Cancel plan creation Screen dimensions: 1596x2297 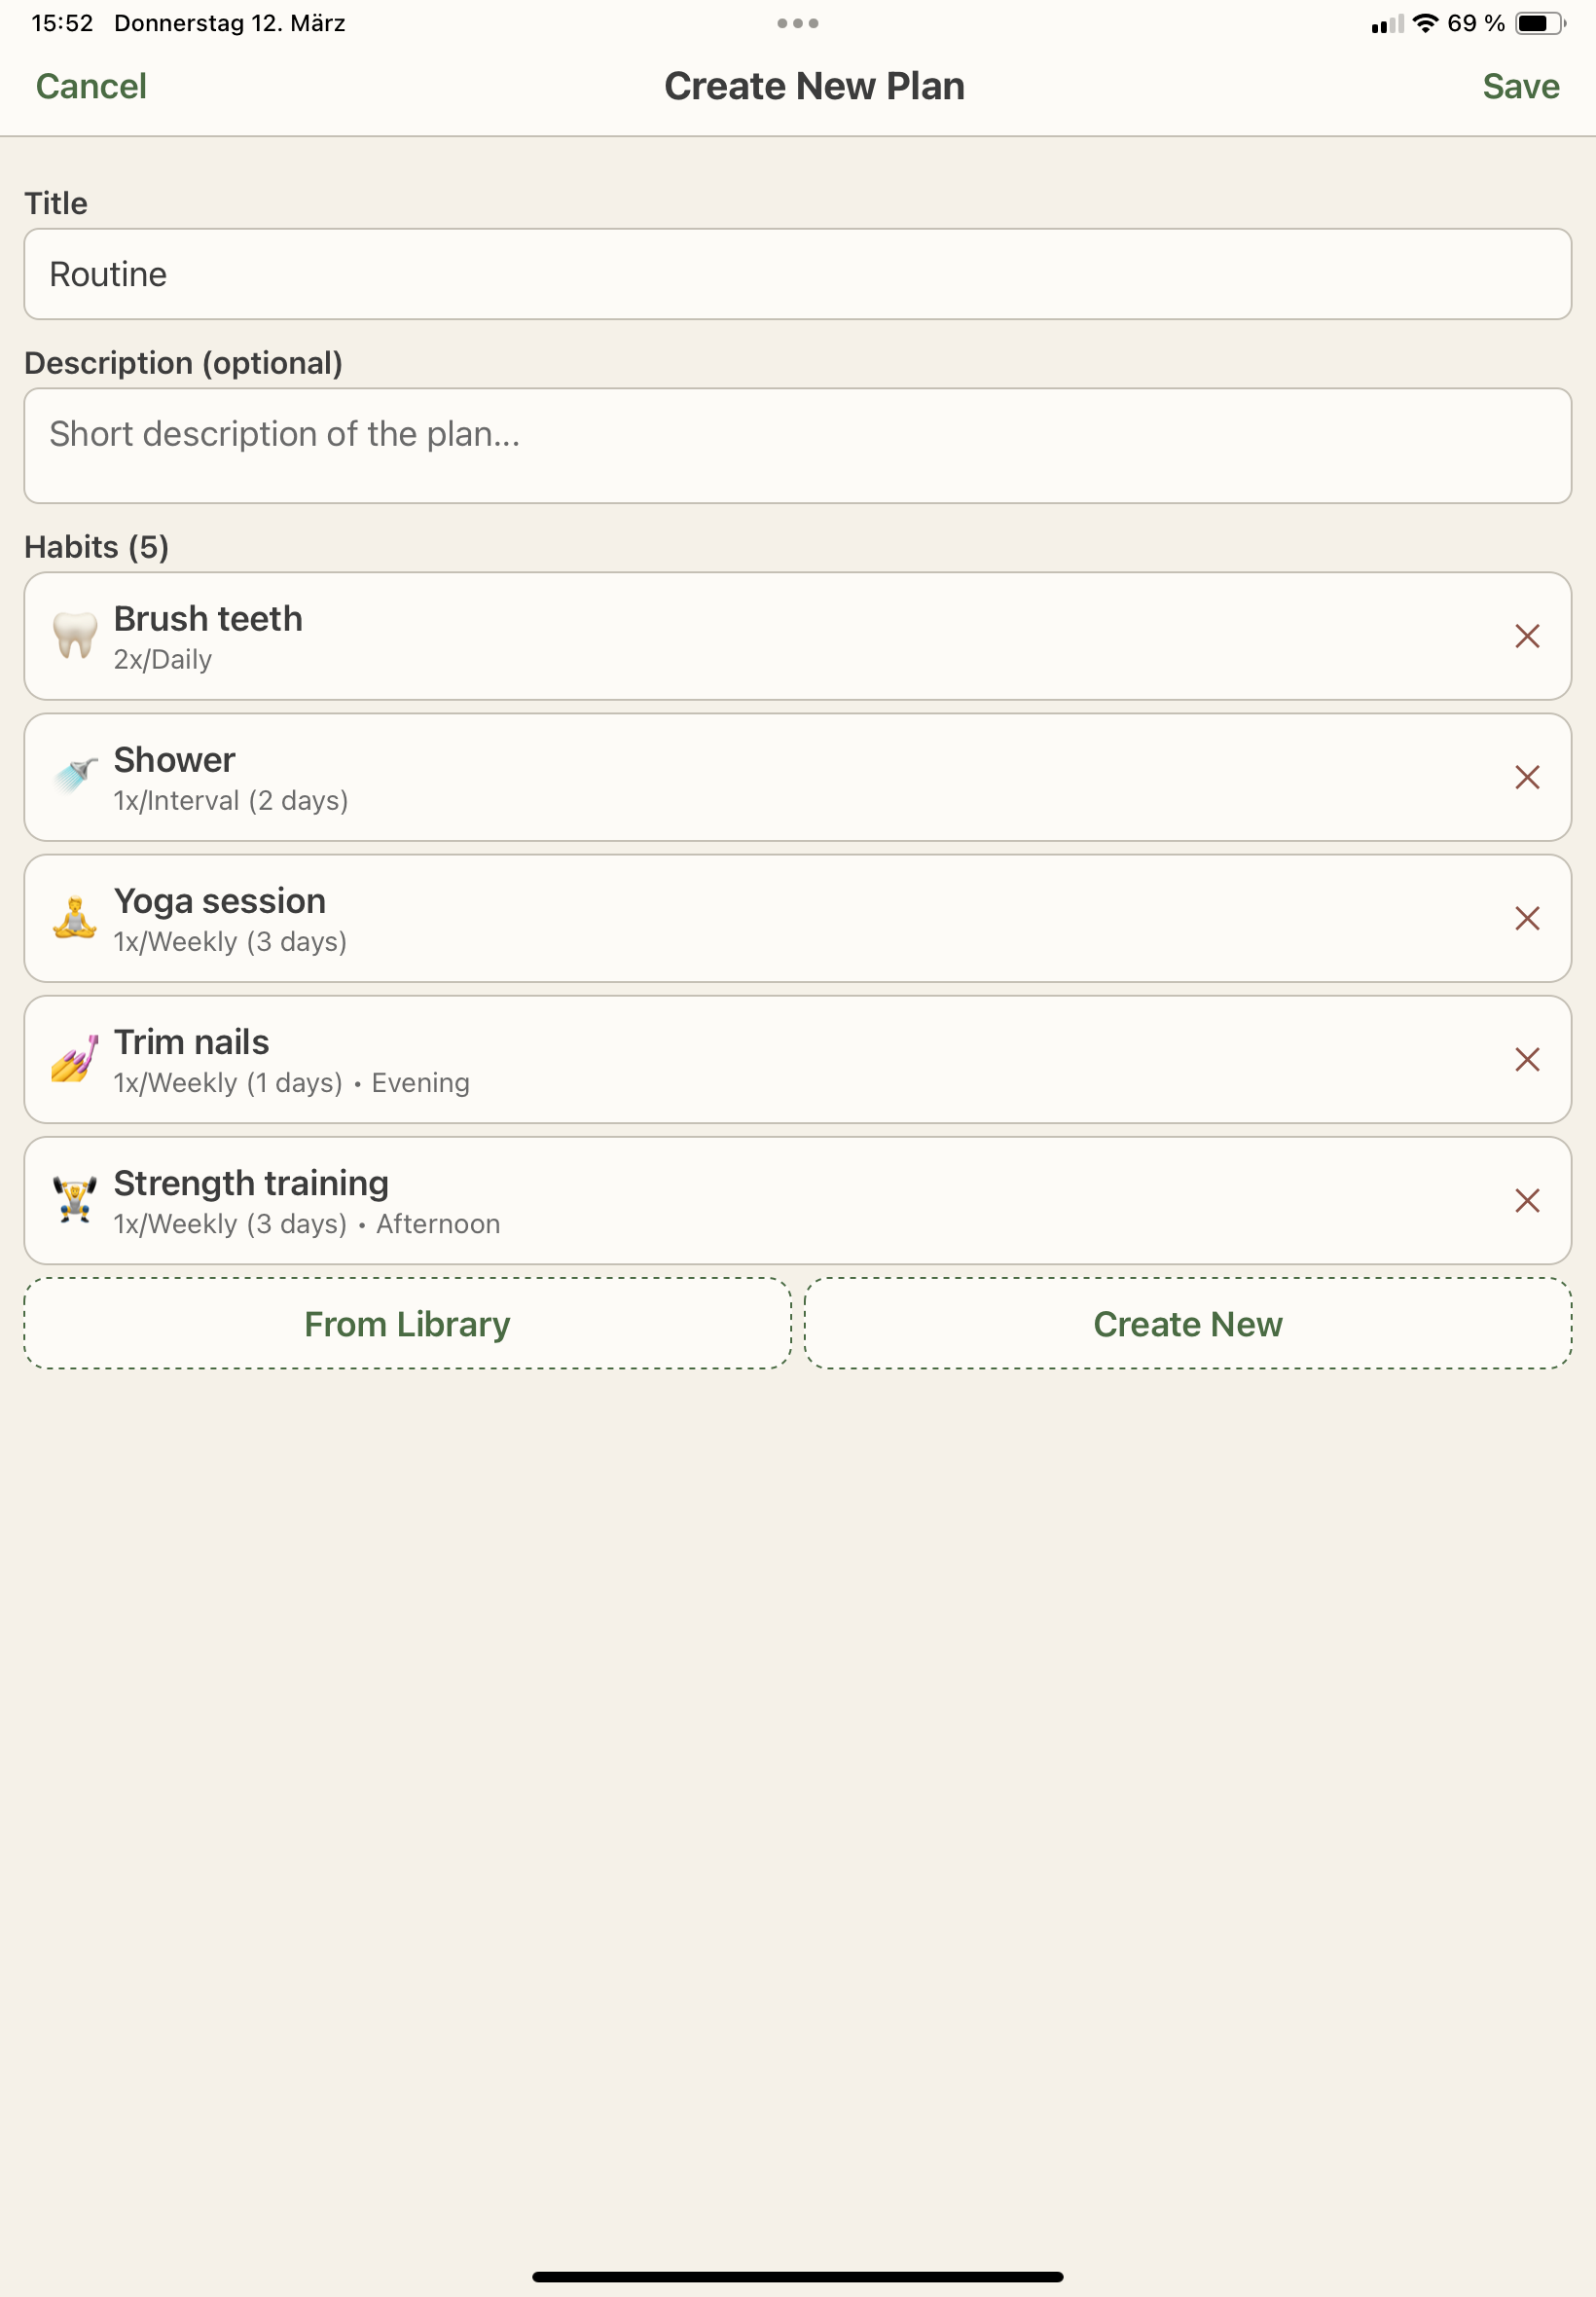point(91,87)
